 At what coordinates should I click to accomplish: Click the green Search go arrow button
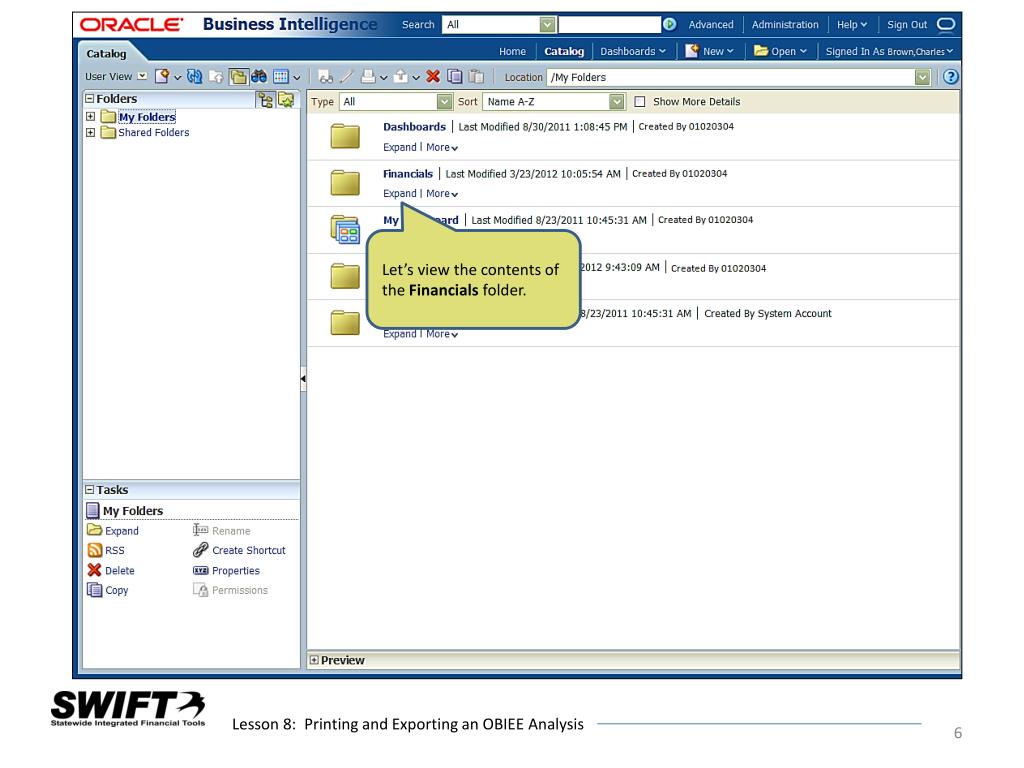pos(669,24)
